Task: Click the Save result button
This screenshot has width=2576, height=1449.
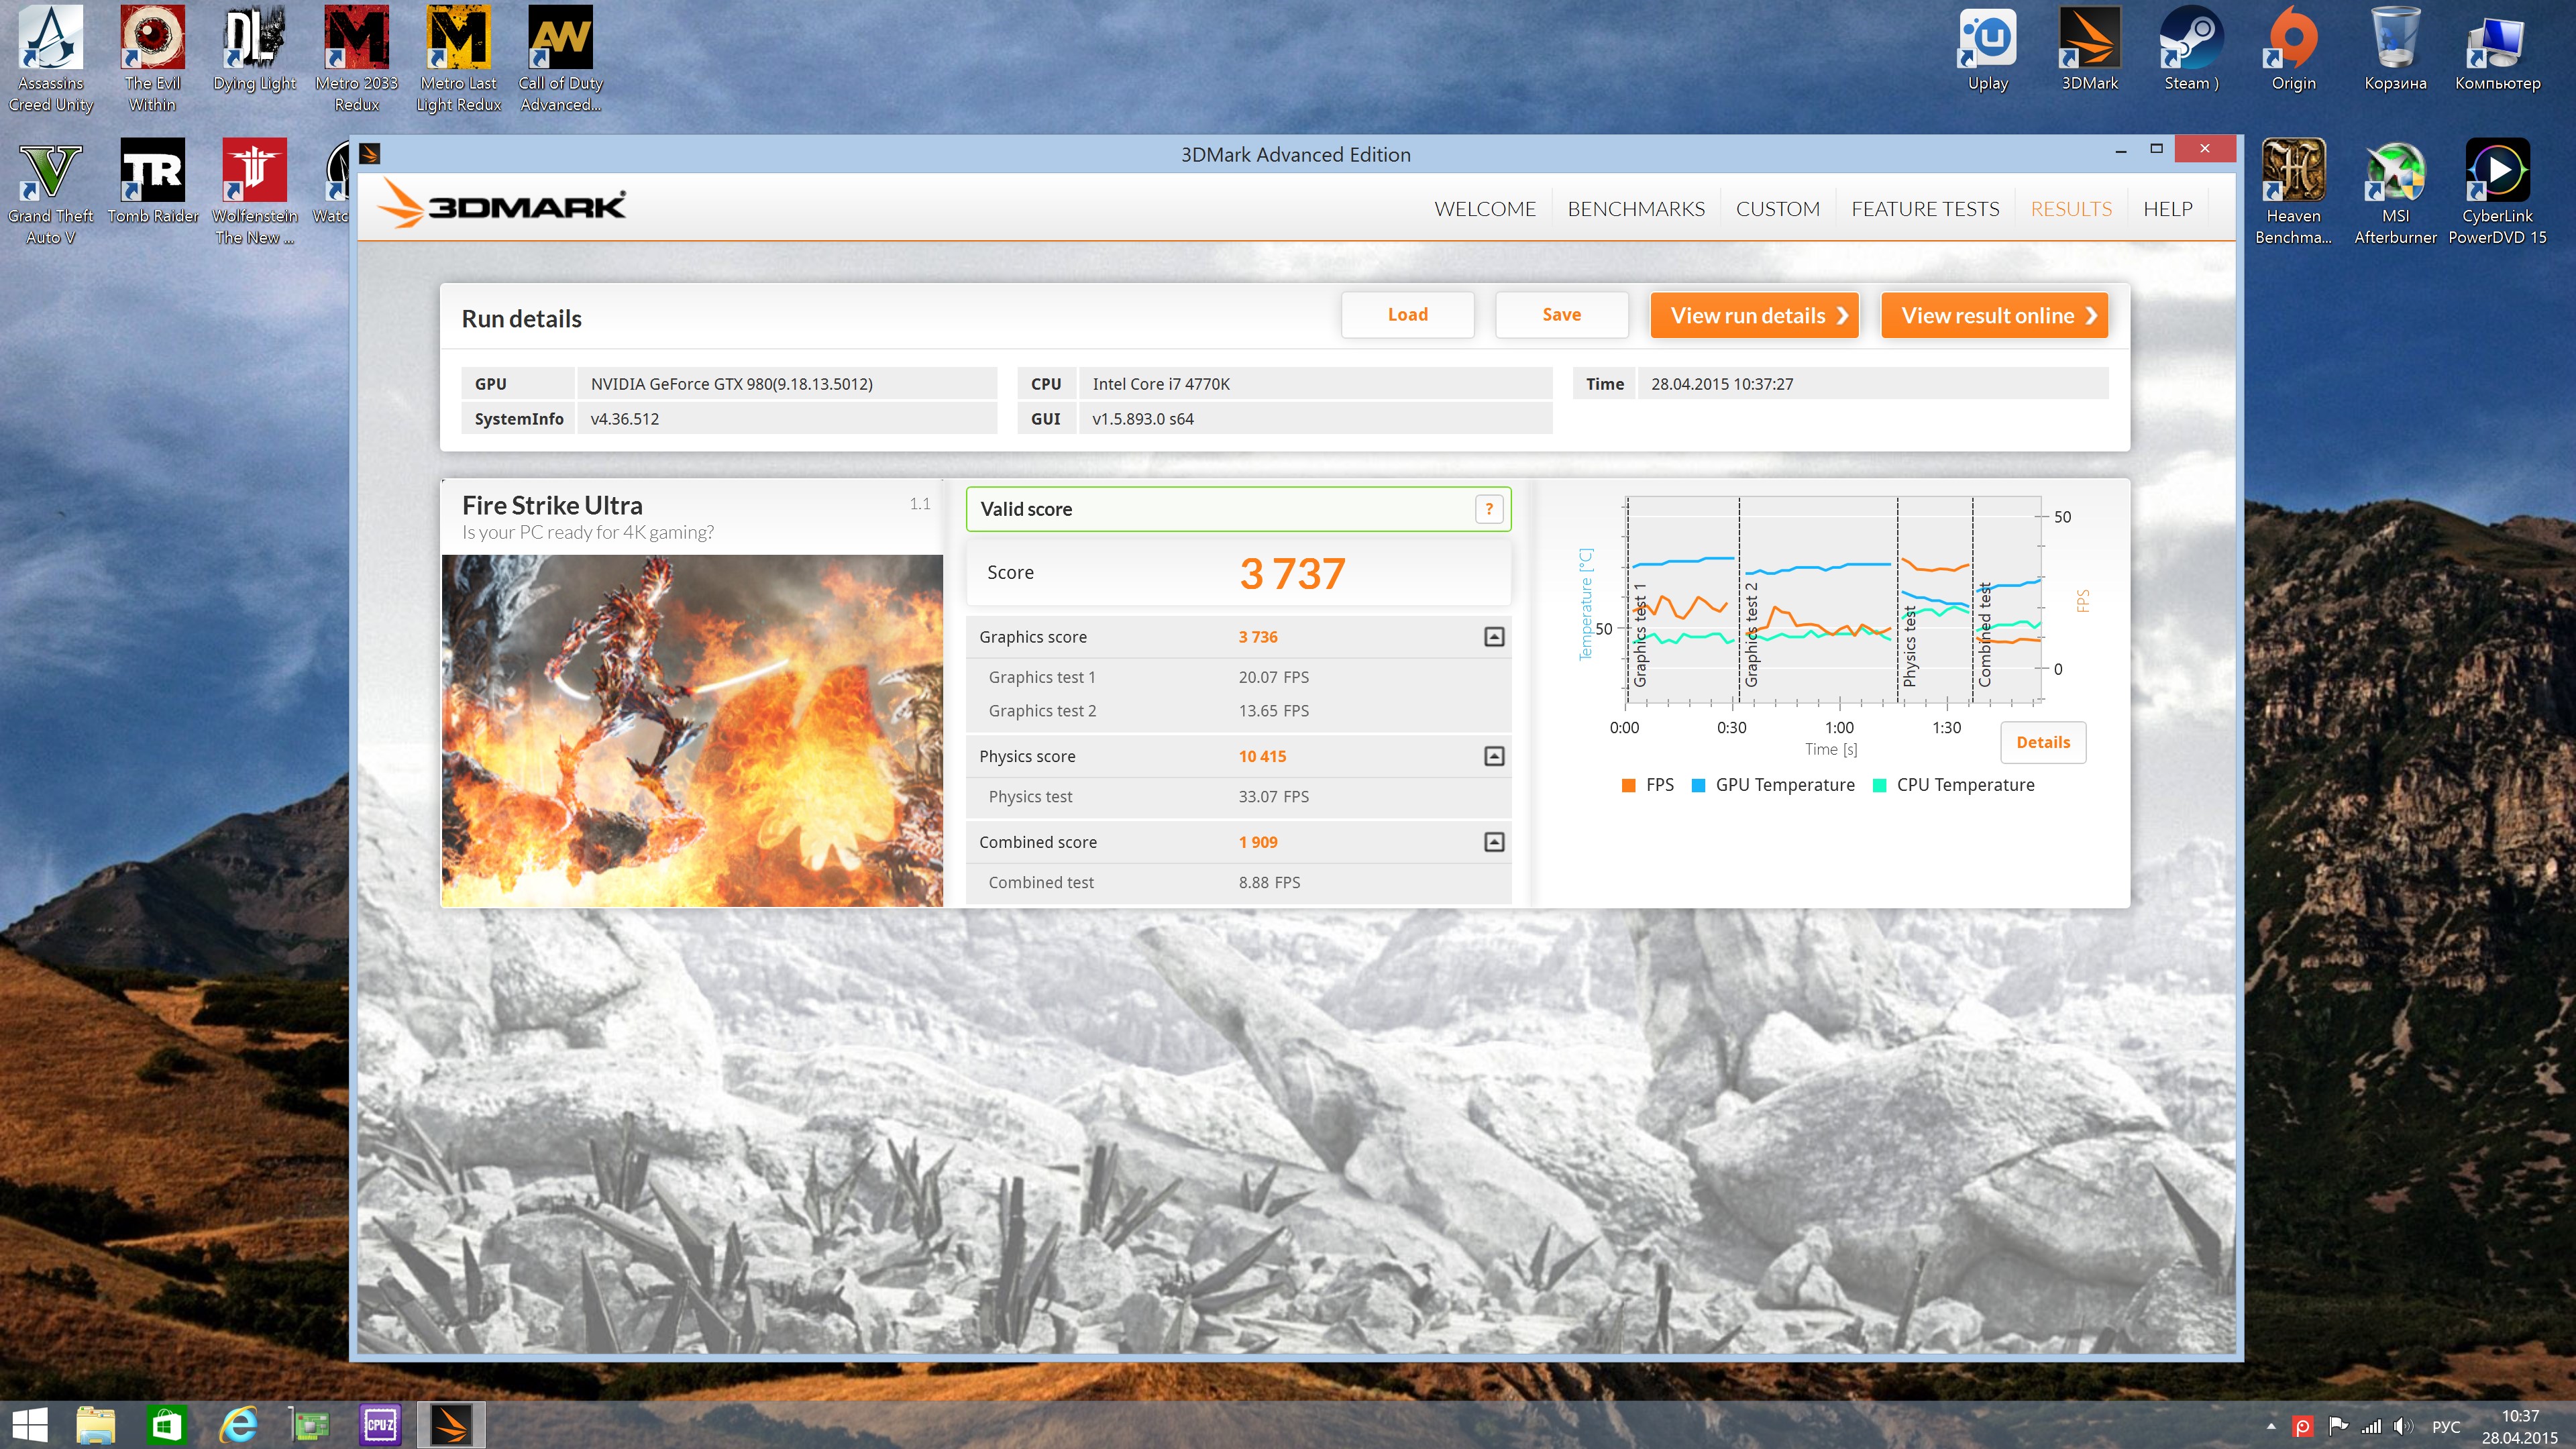Action: pyautogui.click(x=1561, y=315)
